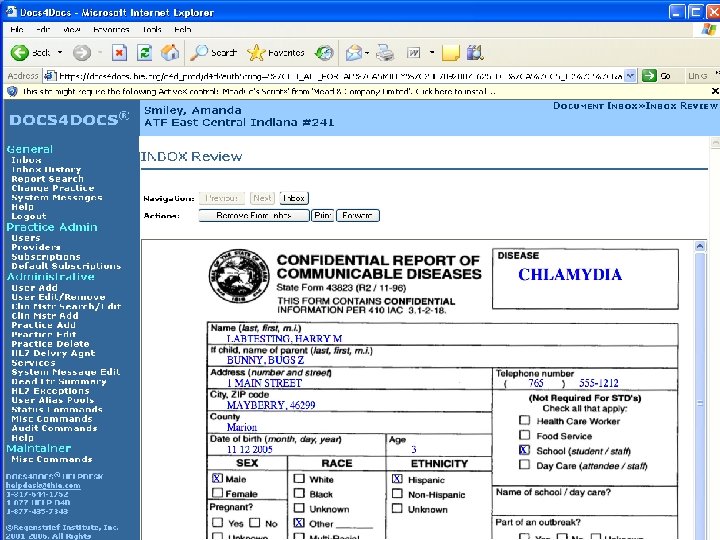Toggle the Hispanic ethnicity checkbox
Screen dimensions: 720x540
397,479
